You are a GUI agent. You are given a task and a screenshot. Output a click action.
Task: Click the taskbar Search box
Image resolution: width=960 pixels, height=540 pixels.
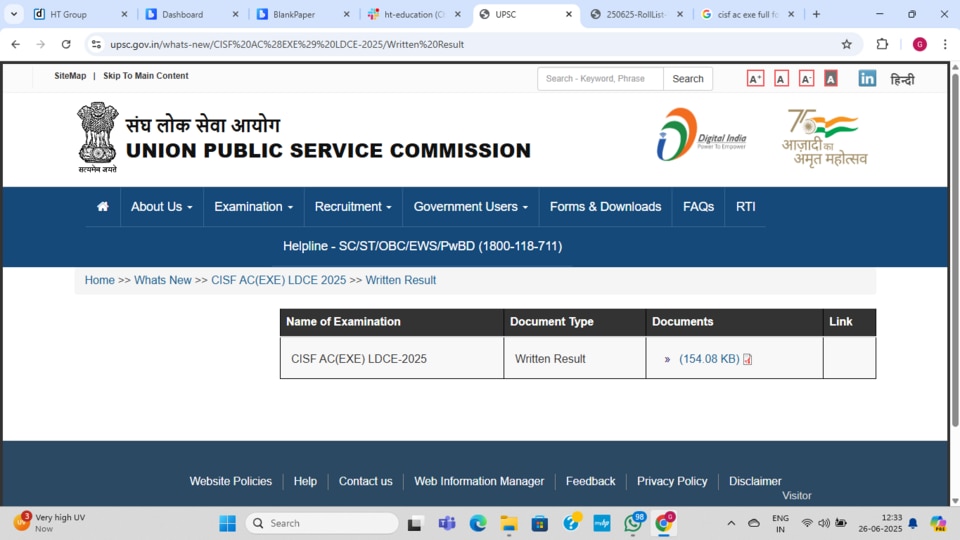pyautogui.click(x=322, y=523)
